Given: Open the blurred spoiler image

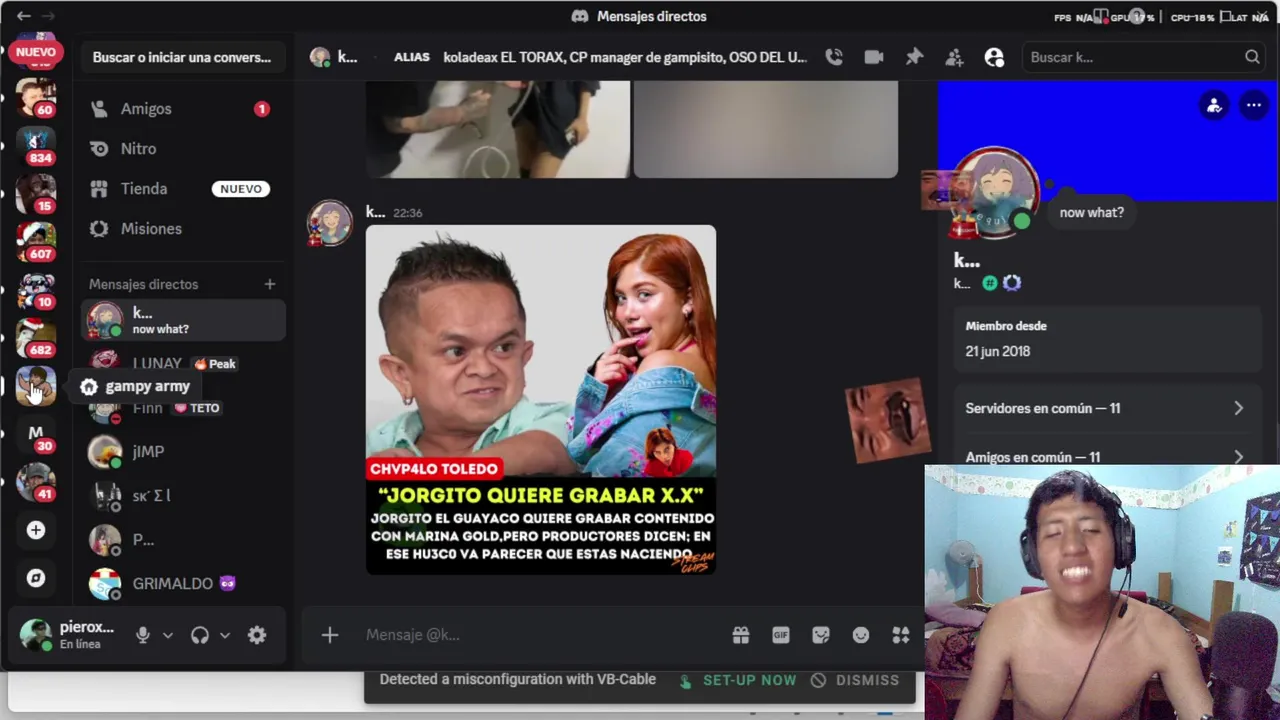Looking at the screenshot, I should tap(766, 130).
